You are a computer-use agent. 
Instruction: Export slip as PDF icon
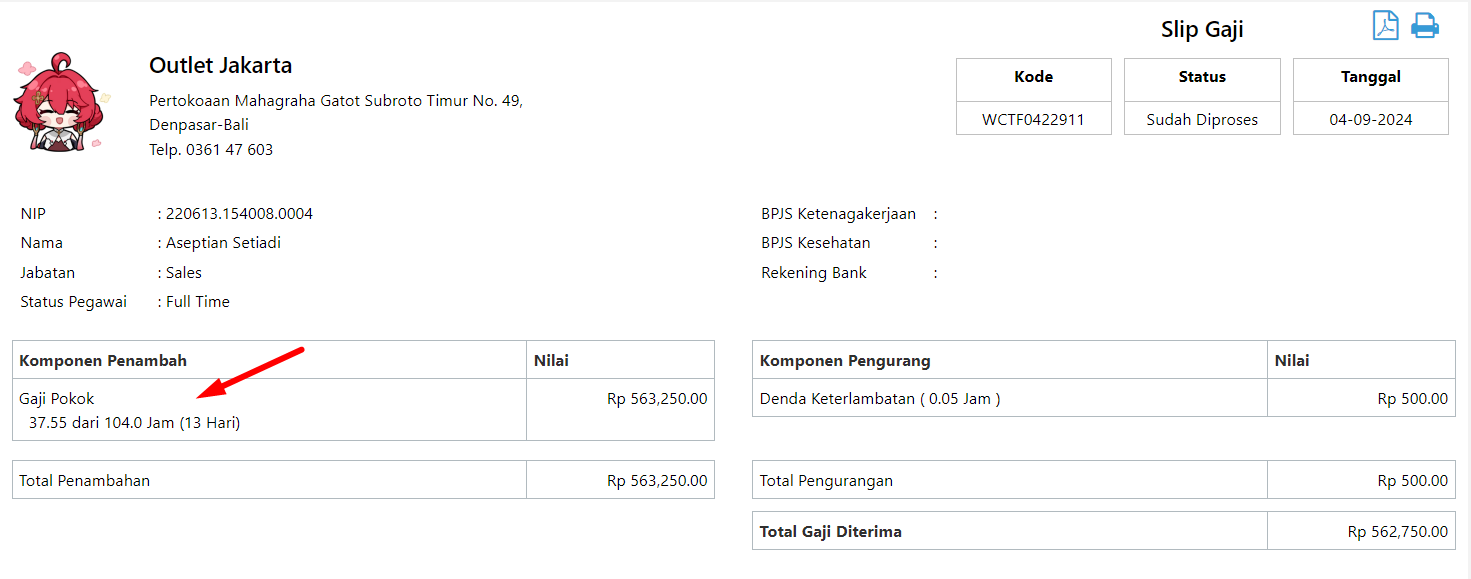pyautogui.click(x=1385, y=25)
